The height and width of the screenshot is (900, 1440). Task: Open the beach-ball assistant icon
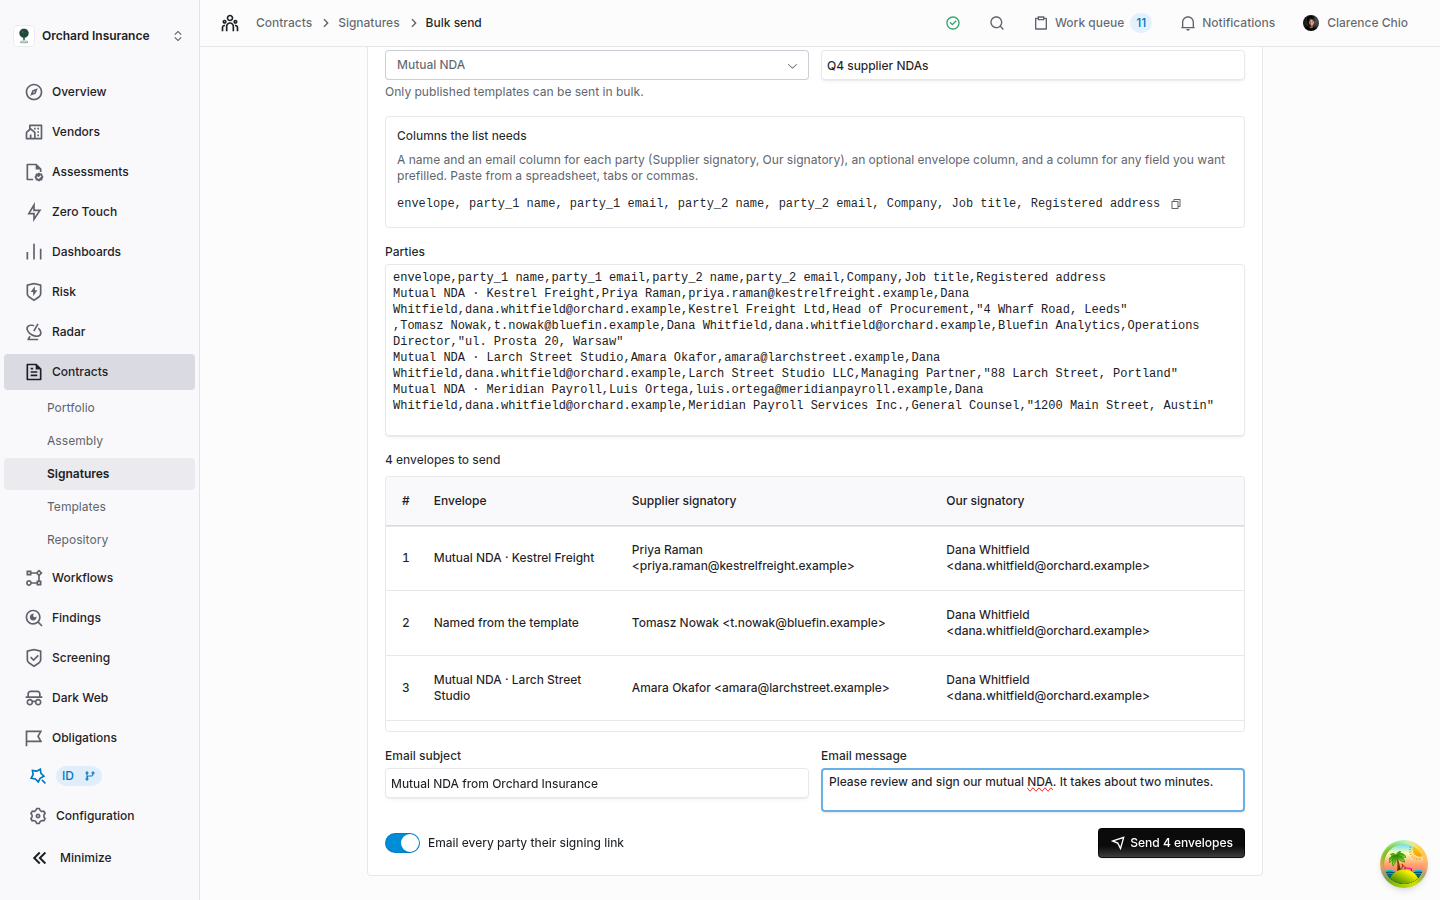click(x=1404, y=864)
